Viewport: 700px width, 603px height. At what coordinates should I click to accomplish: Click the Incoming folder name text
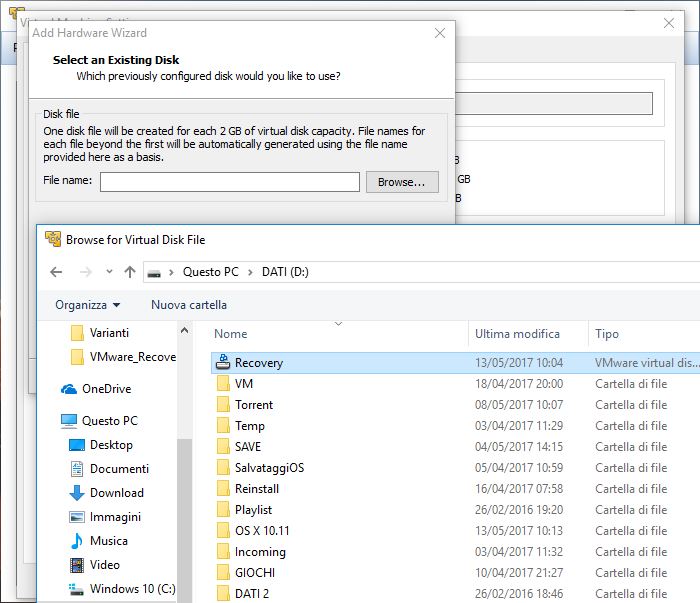pyautogui.click(x=260, y=552)
